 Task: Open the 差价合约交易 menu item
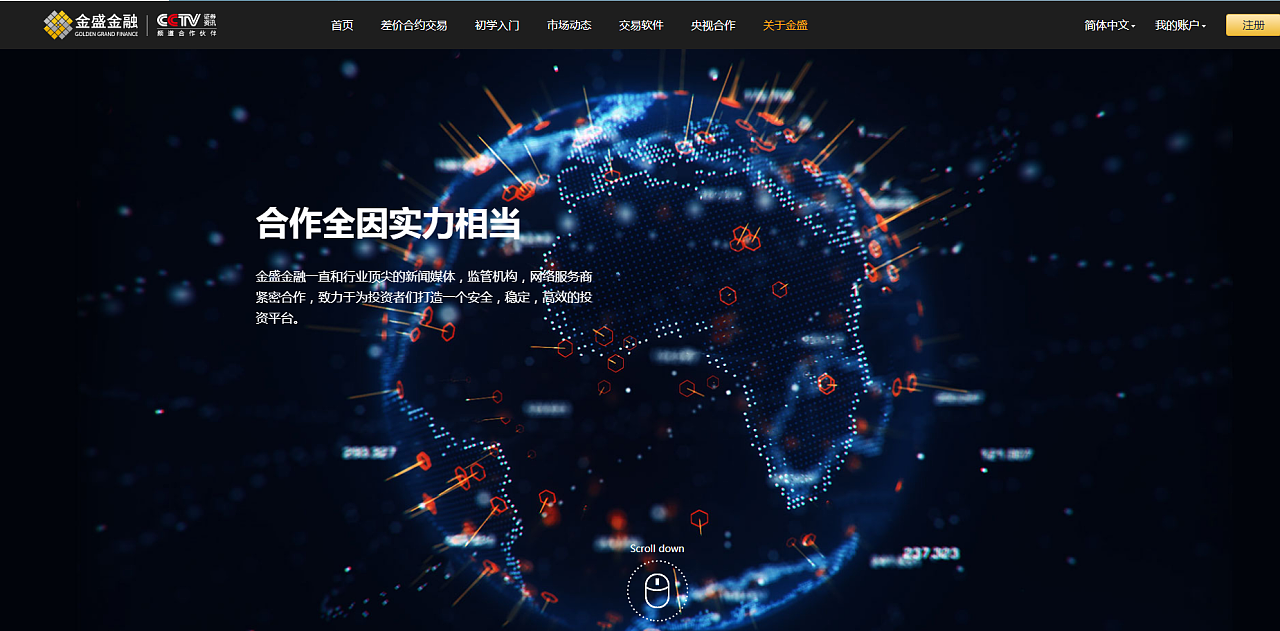pyautogui.click(x=414, y=25)
